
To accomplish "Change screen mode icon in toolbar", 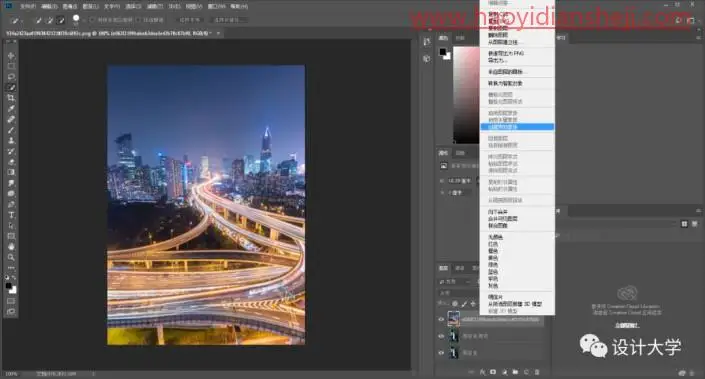I will (x=11, y=311).
